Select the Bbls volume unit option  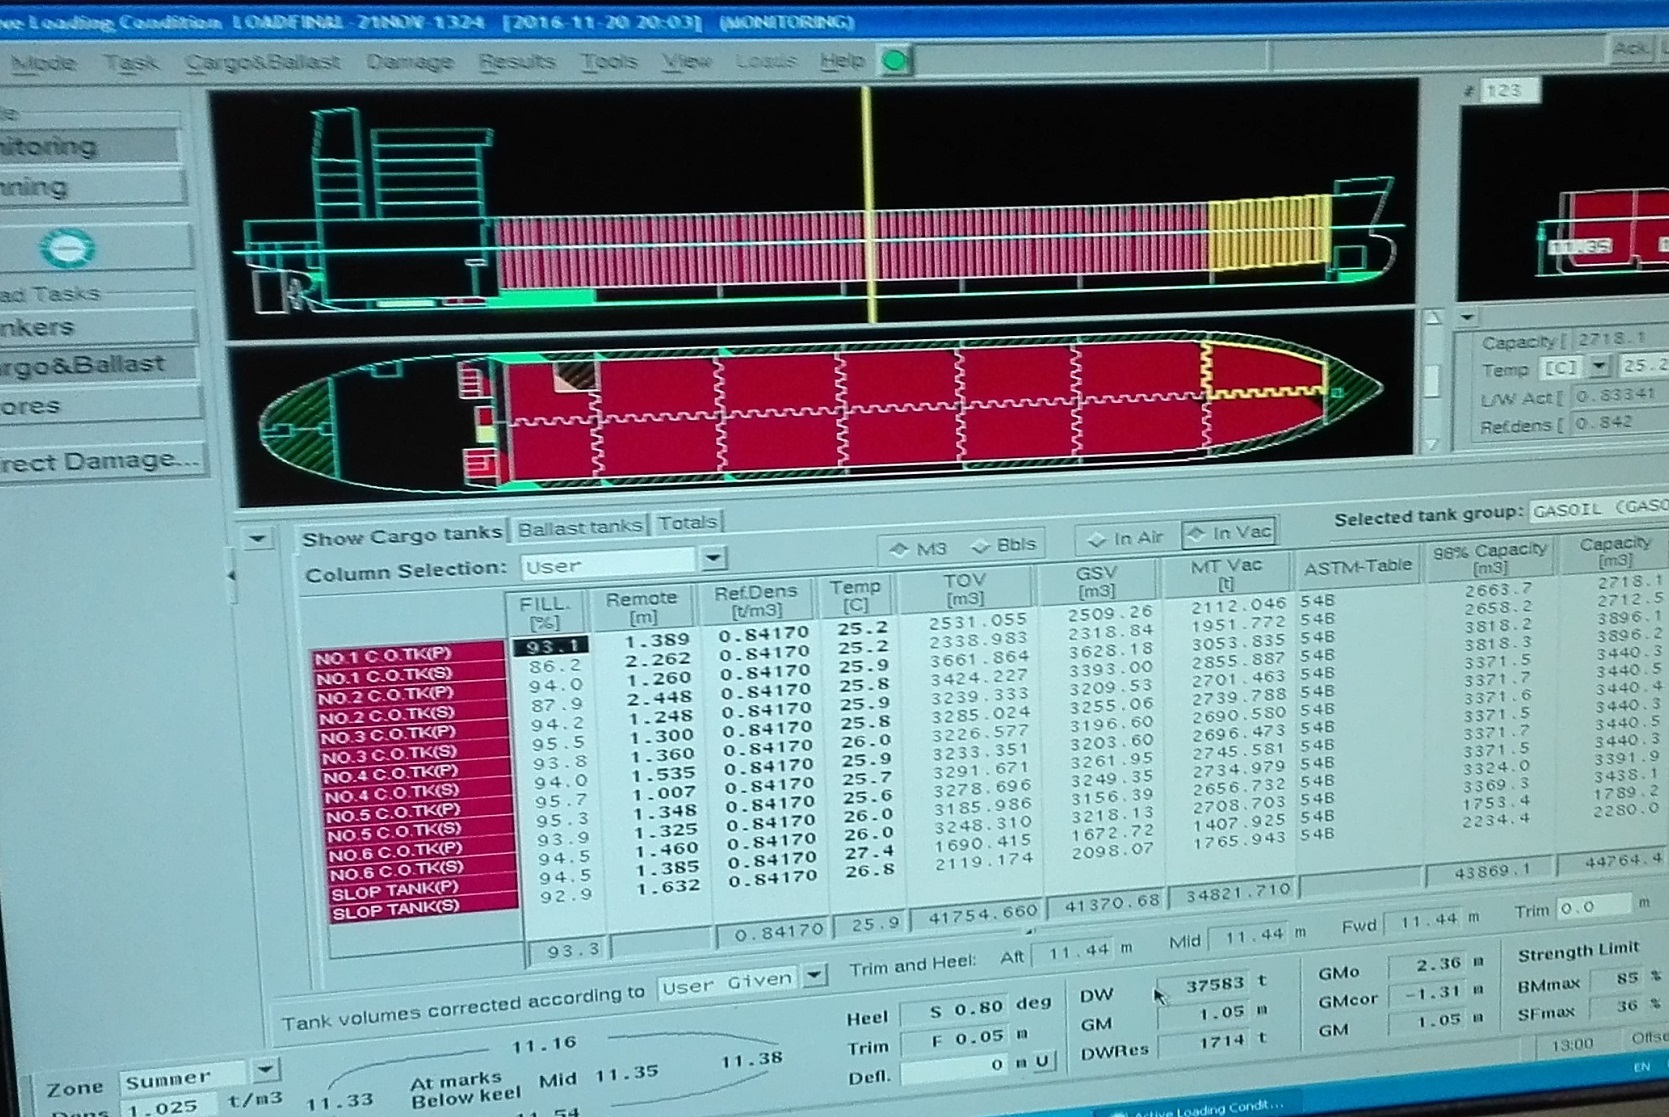(1004, 545)
